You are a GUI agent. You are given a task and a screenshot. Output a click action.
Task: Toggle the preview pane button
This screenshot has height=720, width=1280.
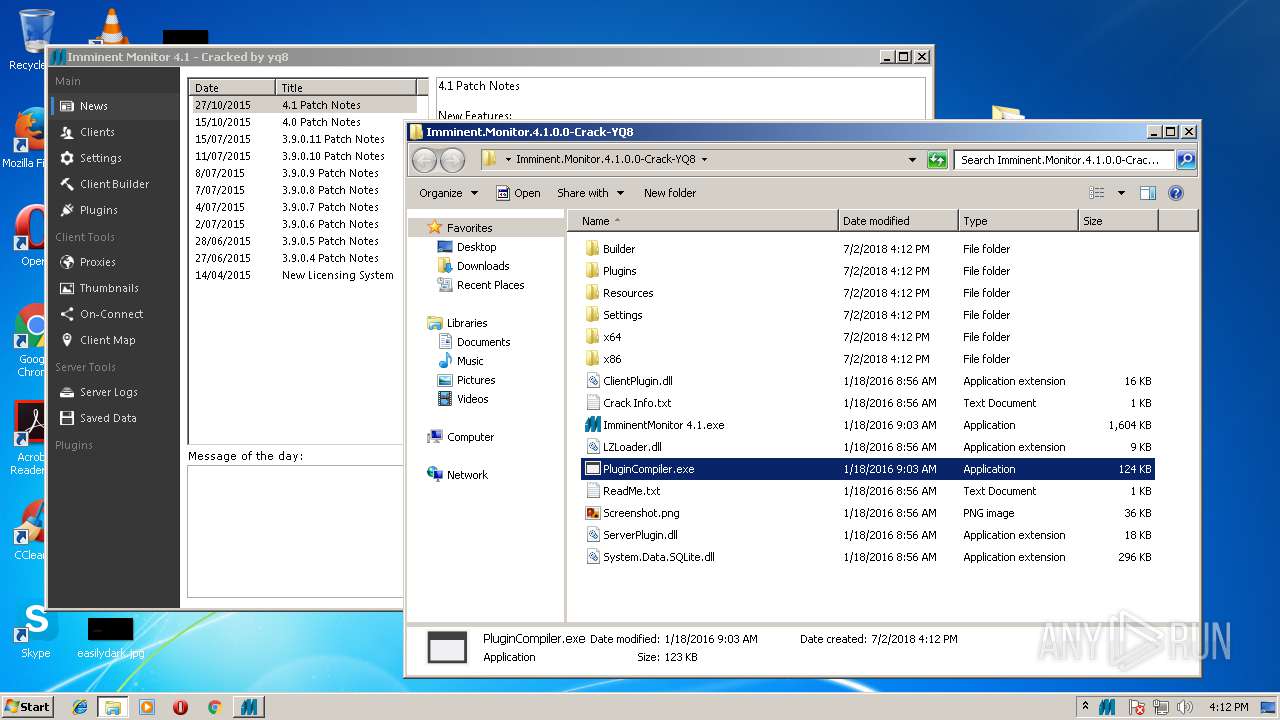click(x=1148, y=193)
